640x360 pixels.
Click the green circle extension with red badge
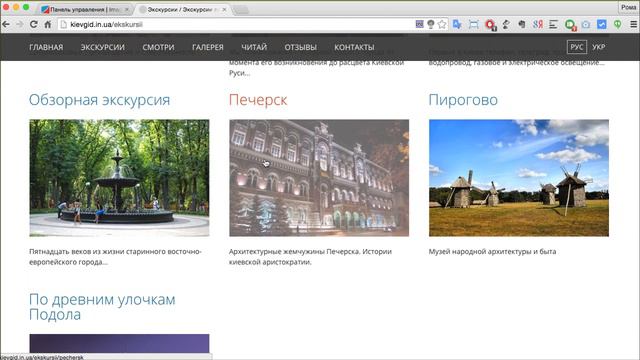tap(570, 25)
